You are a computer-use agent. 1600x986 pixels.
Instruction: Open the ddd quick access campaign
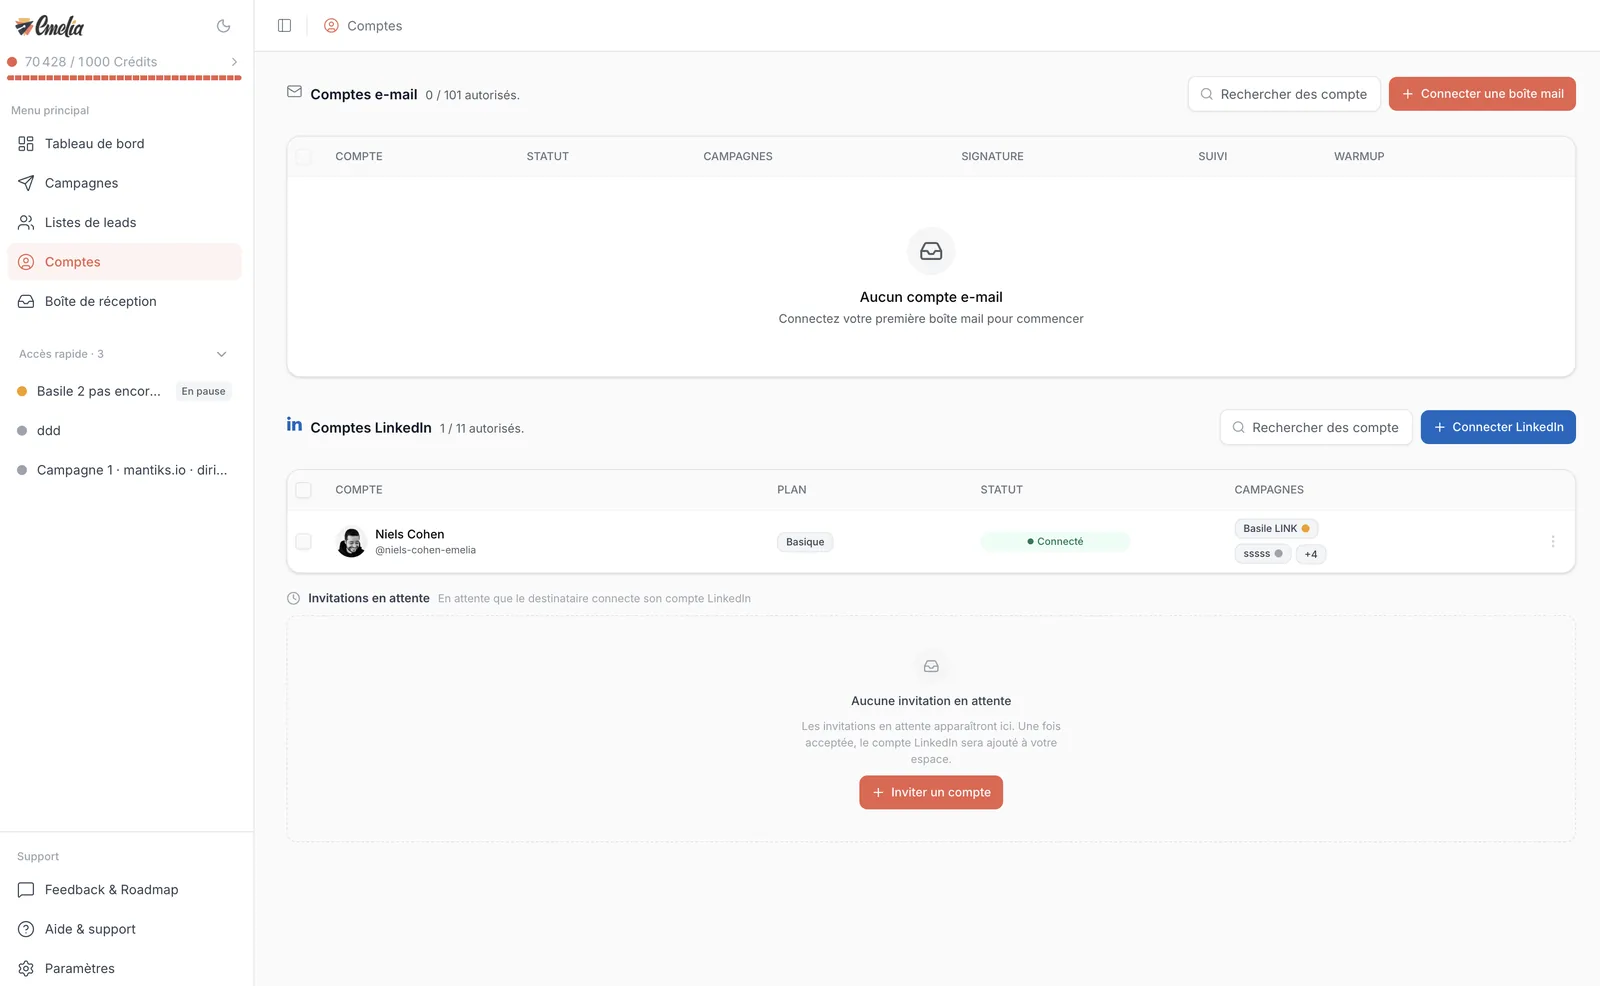pyautogui.click(x=124, y=431)
